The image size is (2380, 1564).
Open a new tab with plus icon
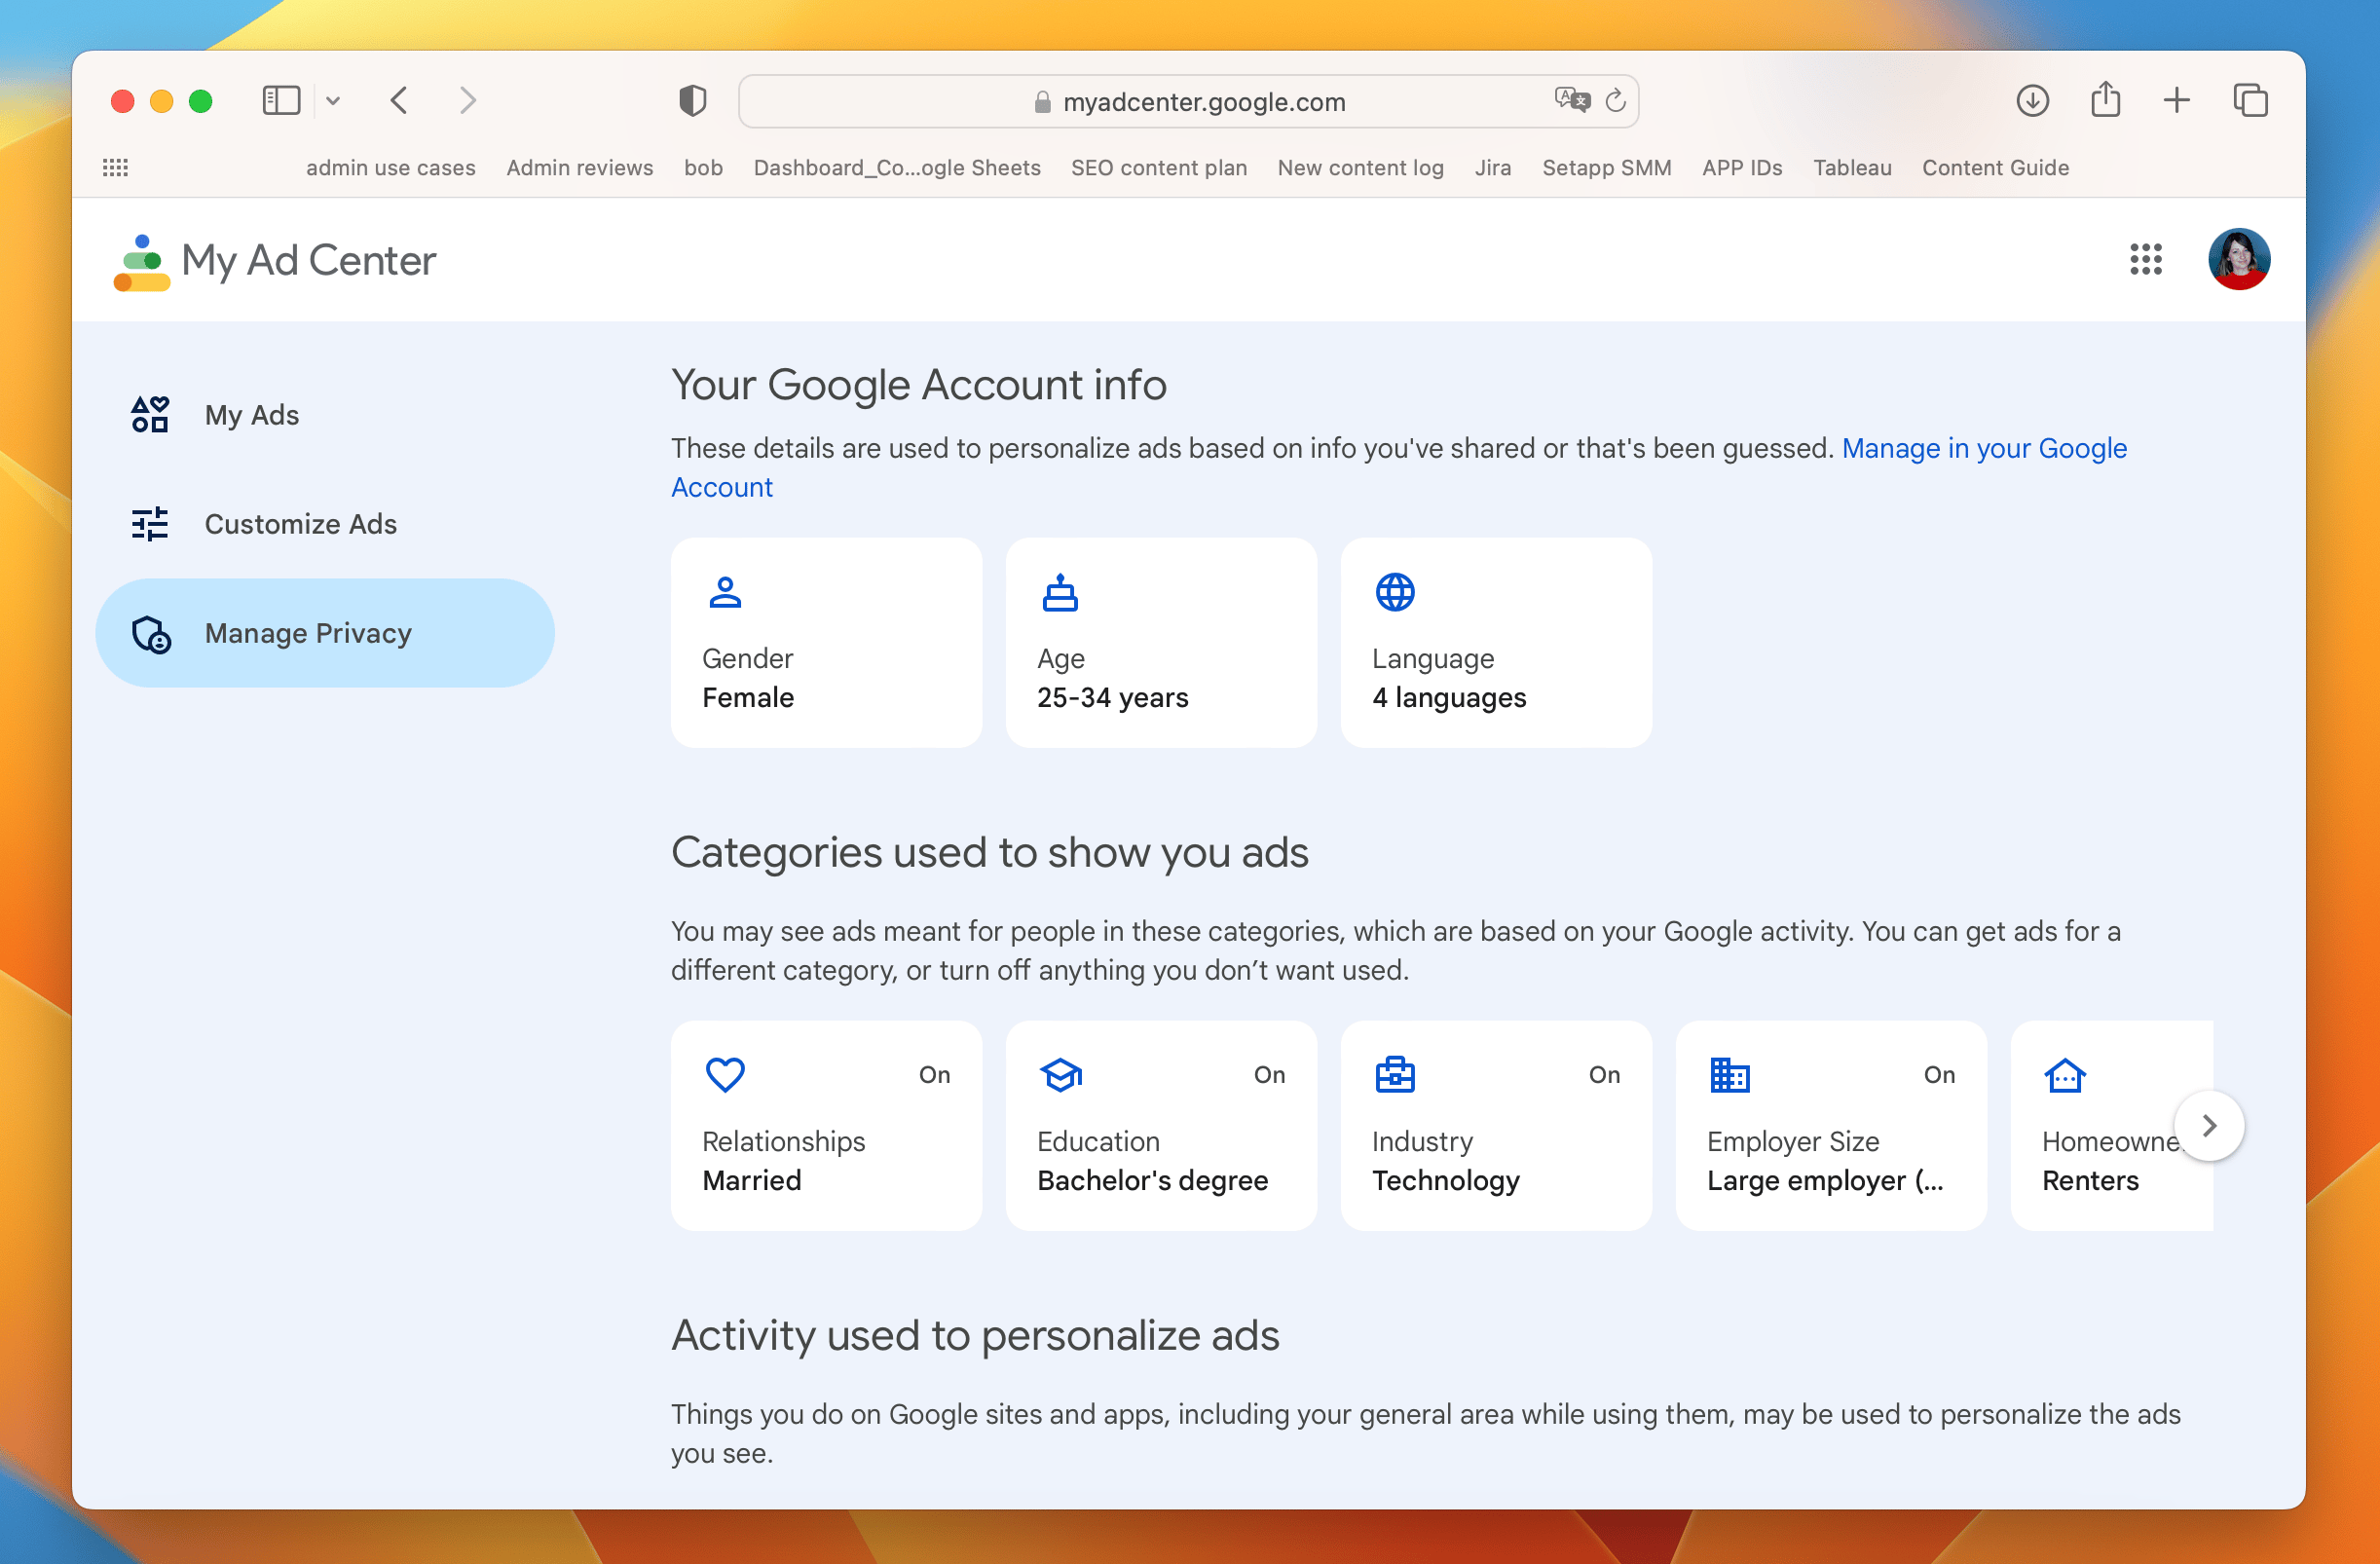pyautogui.click(x=2177, y=101)
